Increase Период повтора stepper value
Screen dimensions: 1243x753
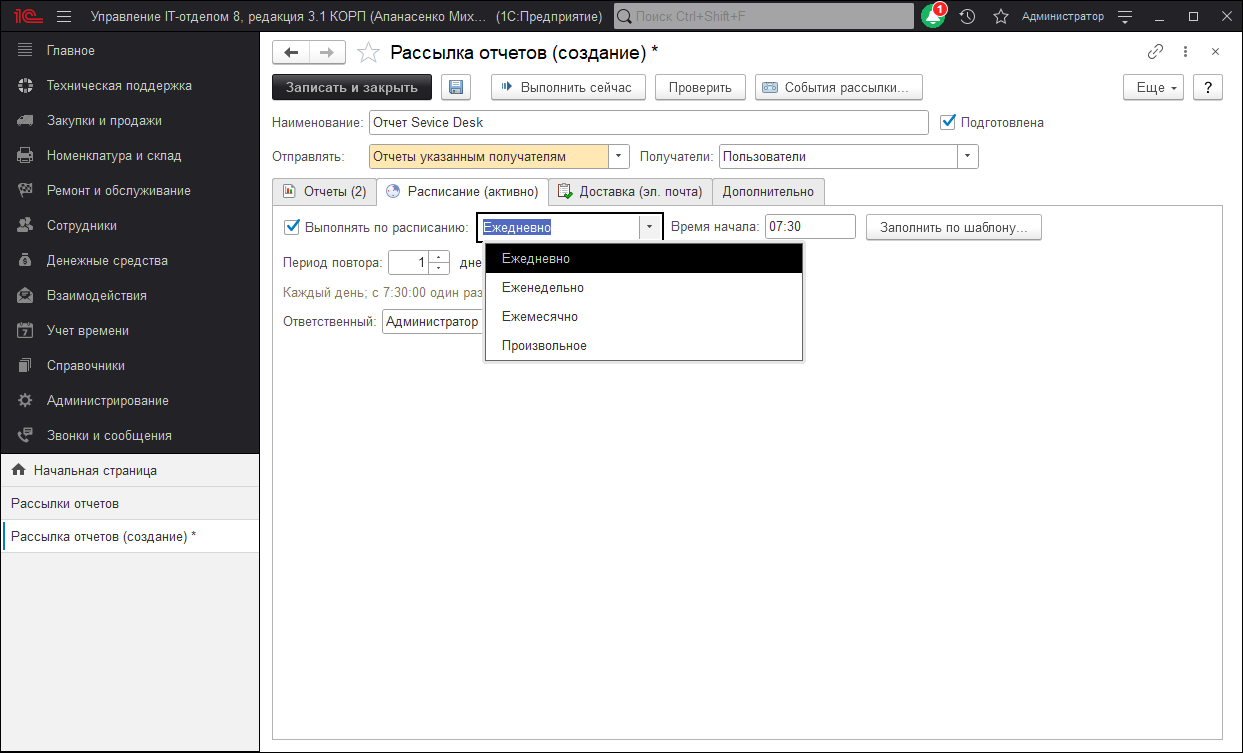[x=439, y=257]
